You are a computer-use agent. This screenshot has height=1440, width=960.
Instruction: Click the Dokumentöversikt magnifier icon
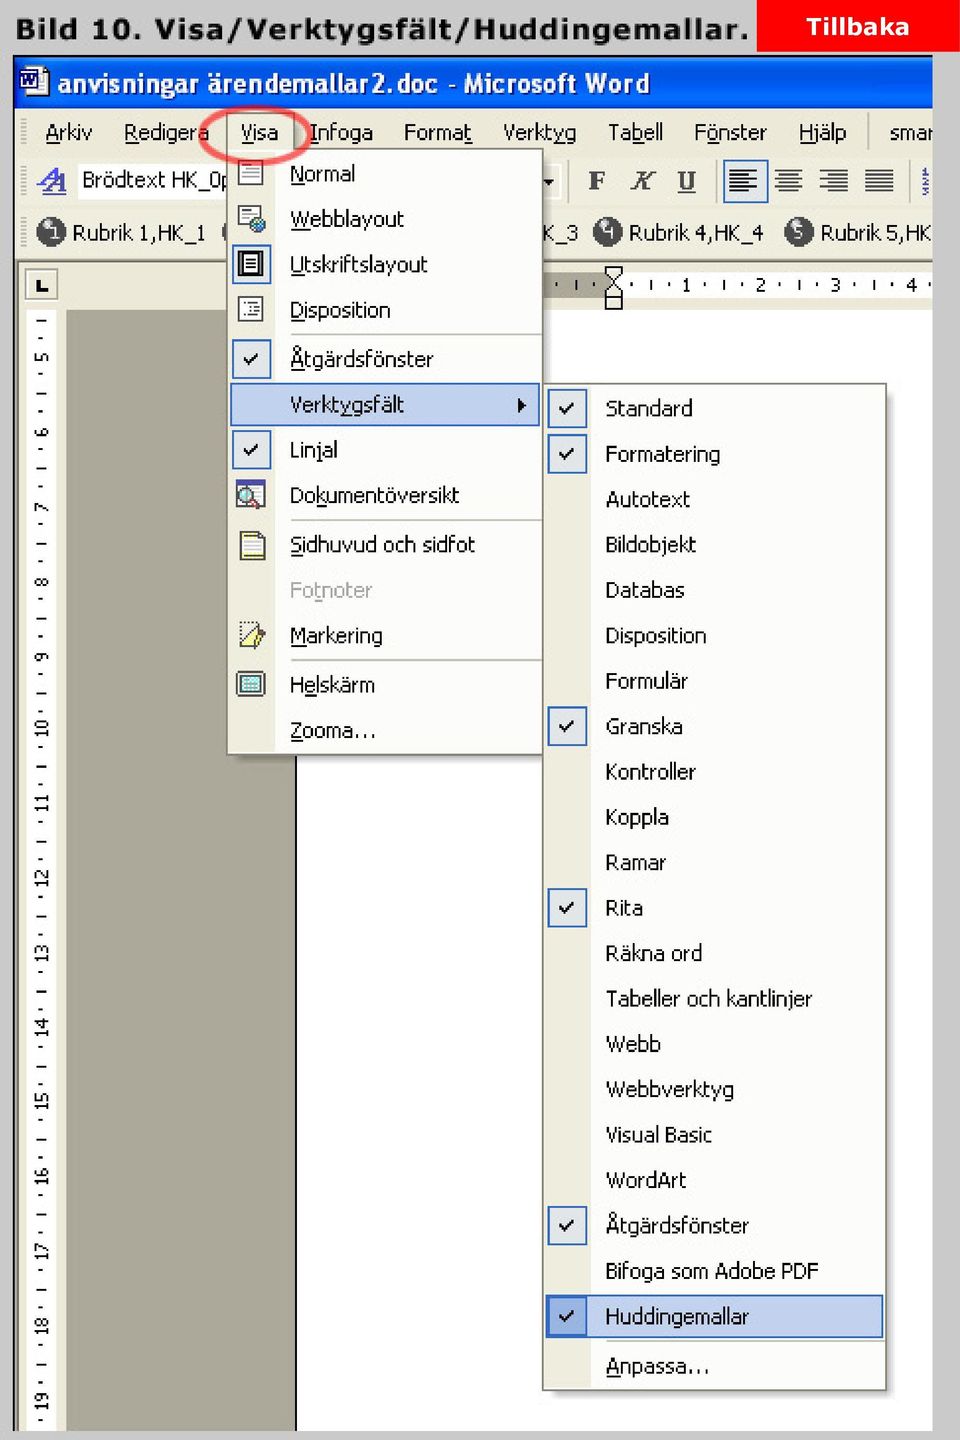[x=251, y=495]
